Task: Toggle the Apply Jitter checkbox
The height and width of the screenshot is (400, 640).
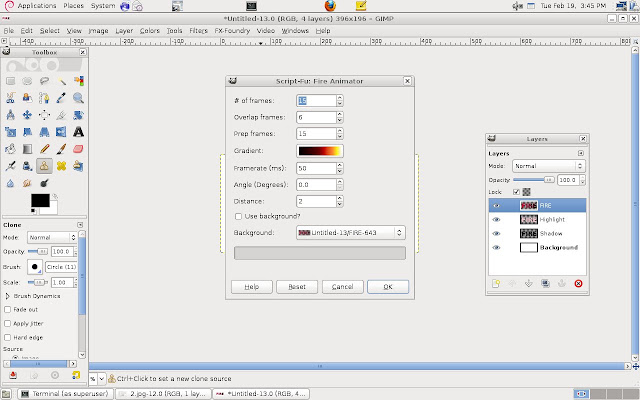Action: [x=7, y=323]
